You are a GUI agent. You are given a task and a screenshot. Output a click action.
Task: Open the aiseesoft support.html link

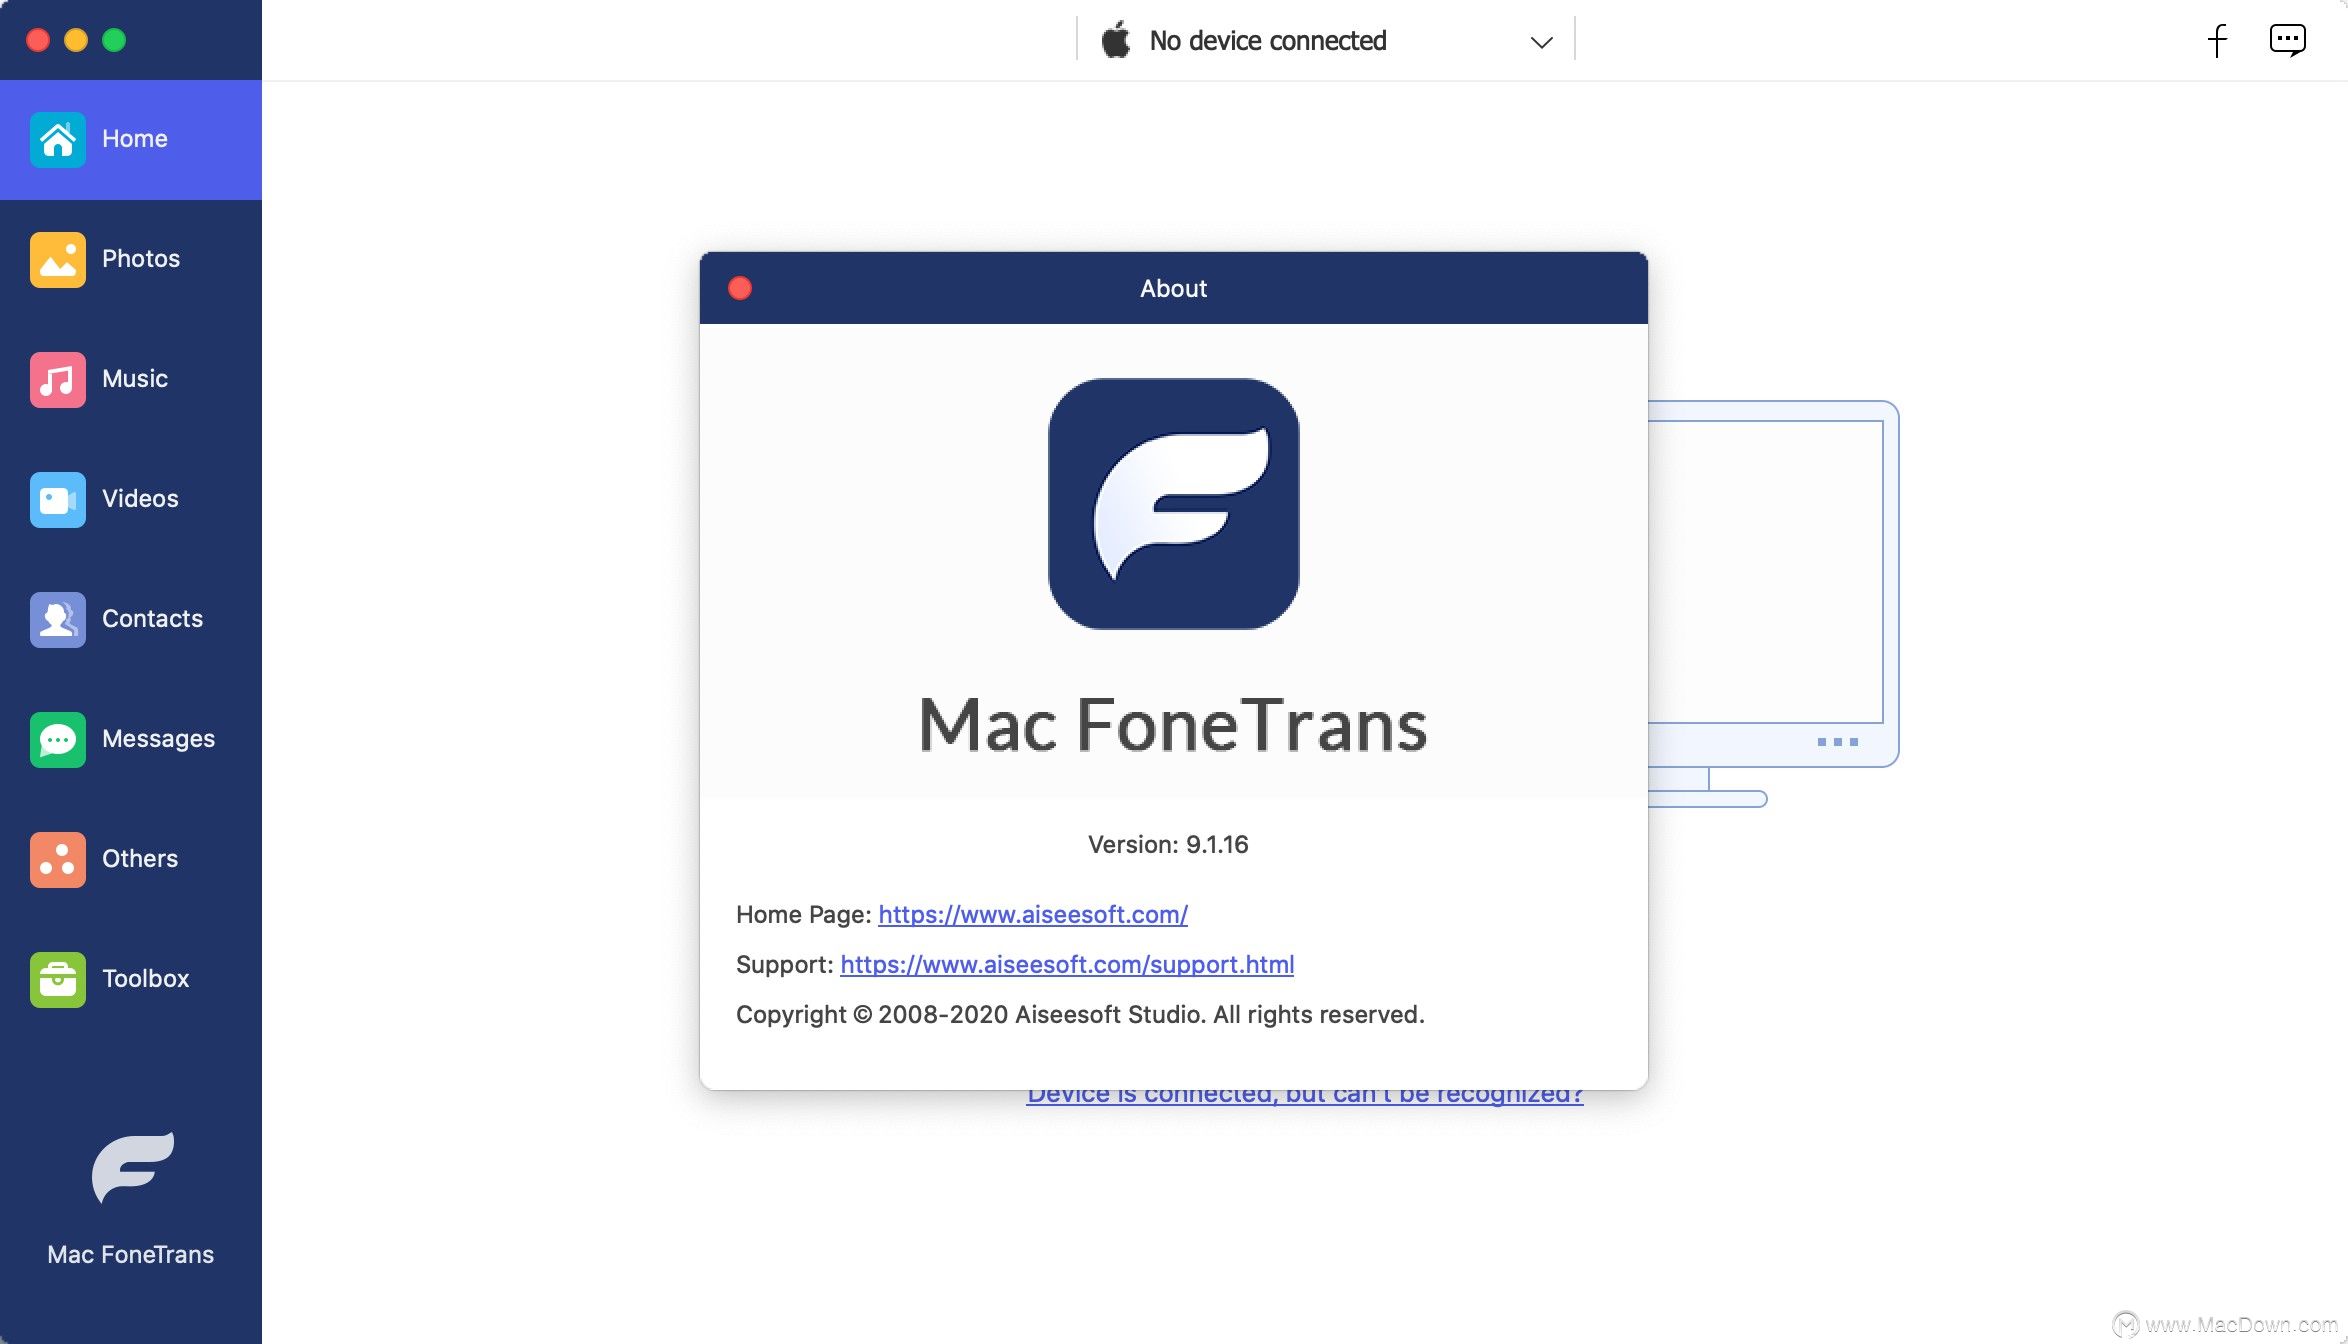coord(1067,965)
